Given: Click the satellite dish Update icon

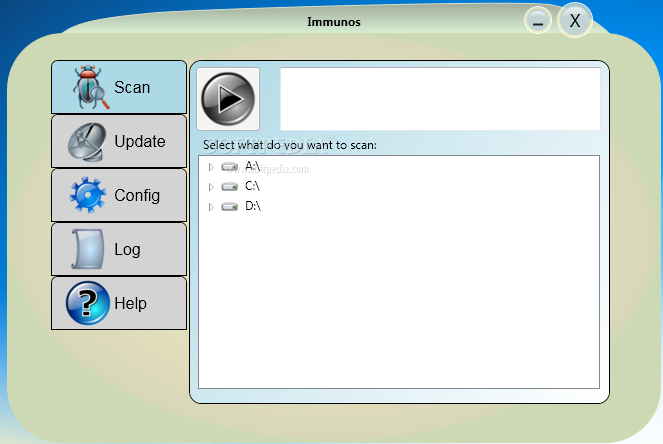Looking at the screenshot, I should pyautogui.click(x=87, y=142).
